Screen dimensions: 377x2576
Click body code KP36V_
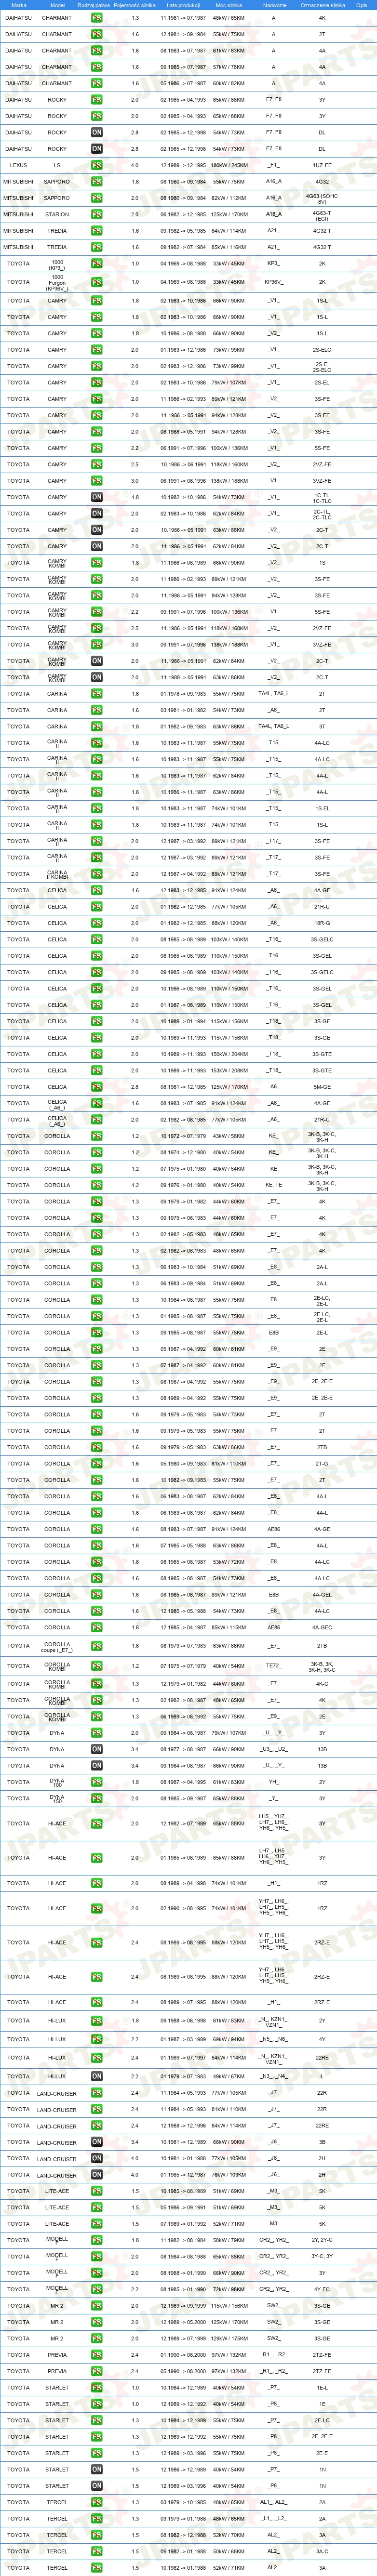pyautogui.click(x=274, y=282)
